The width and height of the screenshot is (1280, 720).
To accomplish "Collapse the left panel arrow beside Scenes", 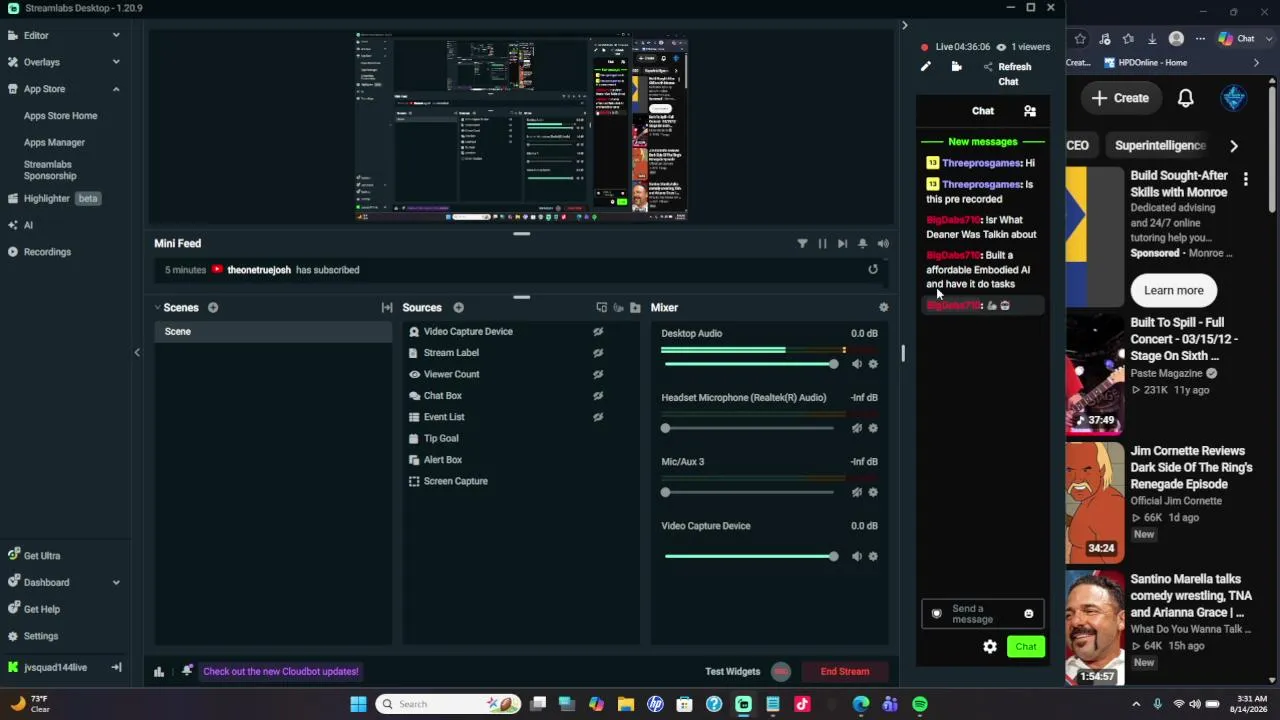I will click(137, 352).
